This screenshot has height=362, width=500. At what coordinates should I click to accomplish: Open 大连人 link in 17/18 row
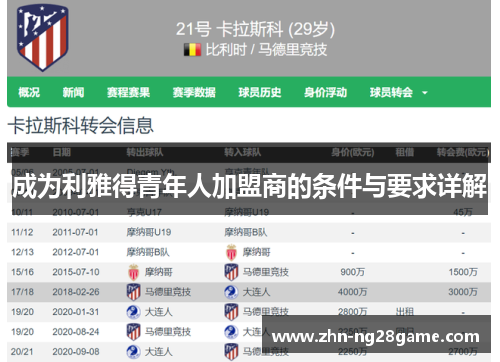pyautogui.click(x=256, y=292)
